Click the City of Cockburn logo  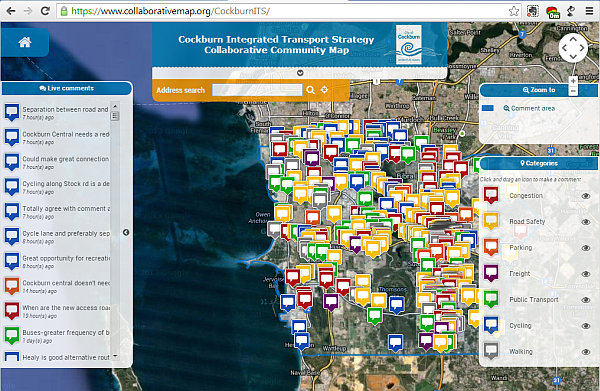[x=408, y=44]
